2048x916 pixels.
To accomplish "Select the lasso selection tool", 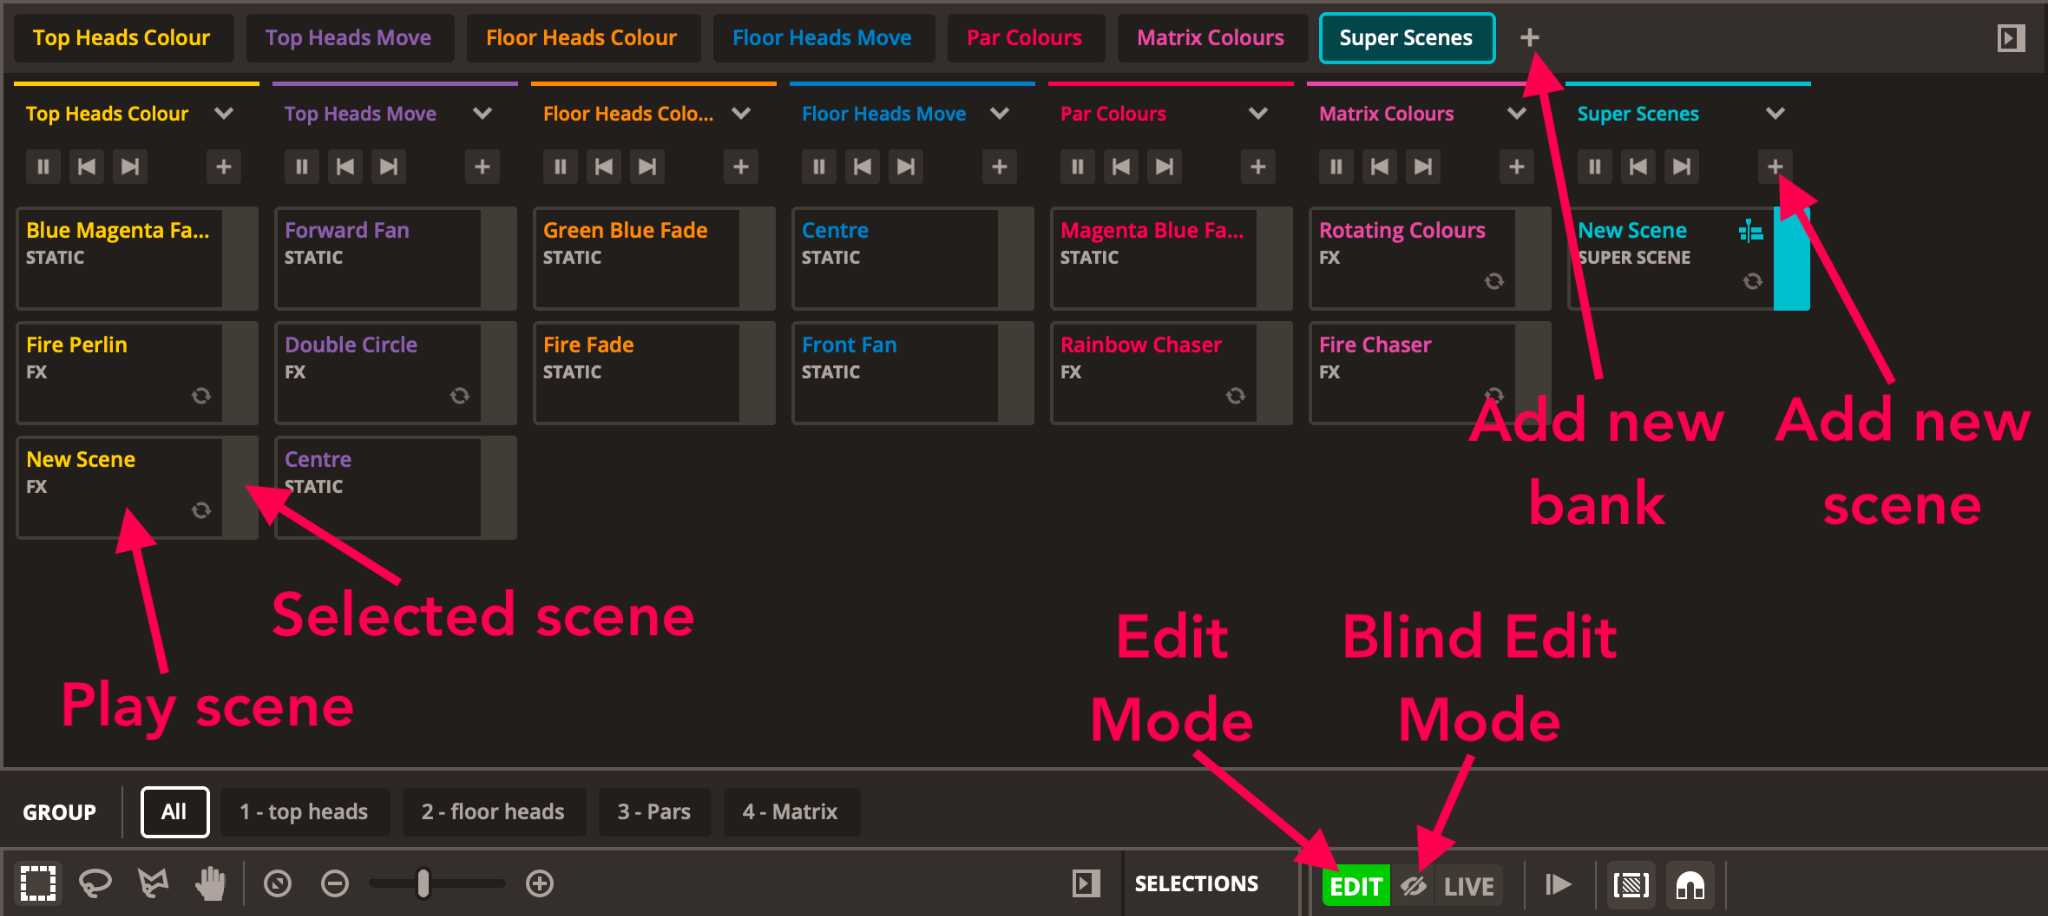I will (x=95, y=884).
